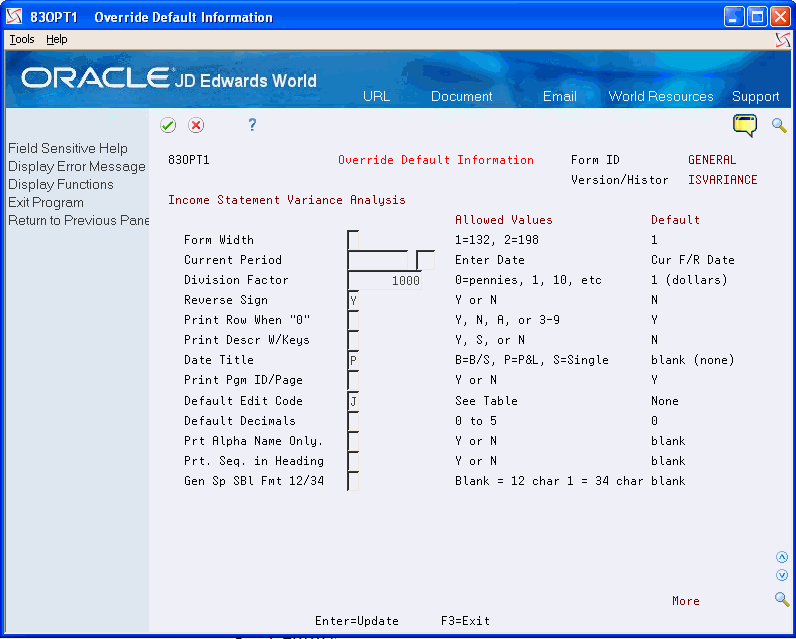Click the scroll up arrow icon
This screenshot has width=796, height=639.
pyautogui.click(x=782, y=557)
